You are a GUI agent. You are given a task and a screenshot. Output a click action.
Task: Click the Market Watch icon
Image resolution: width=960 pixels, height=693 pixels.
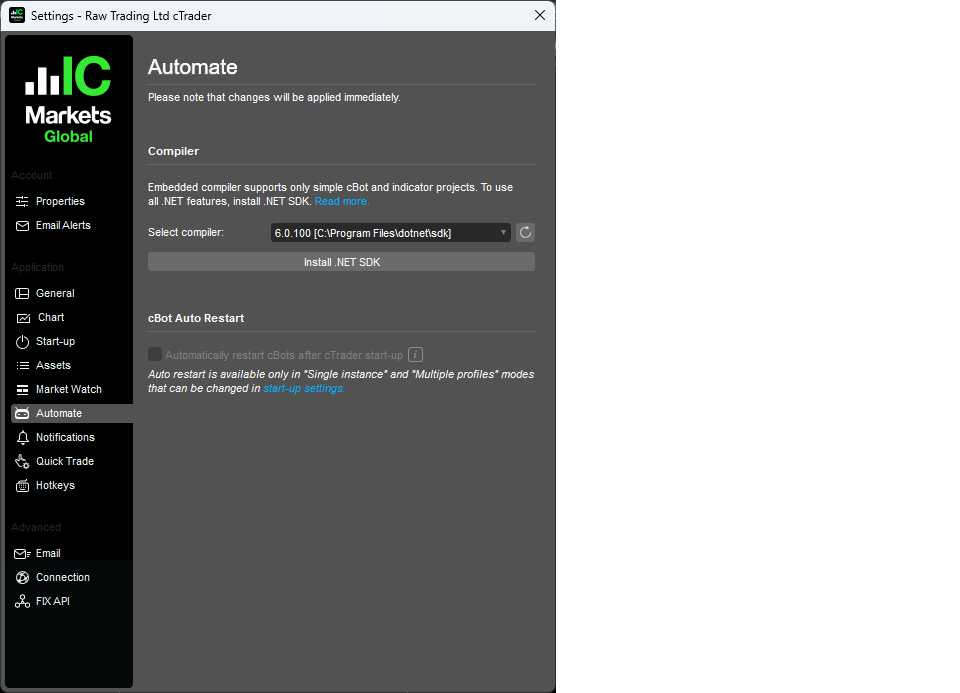[x=22, y=389]
